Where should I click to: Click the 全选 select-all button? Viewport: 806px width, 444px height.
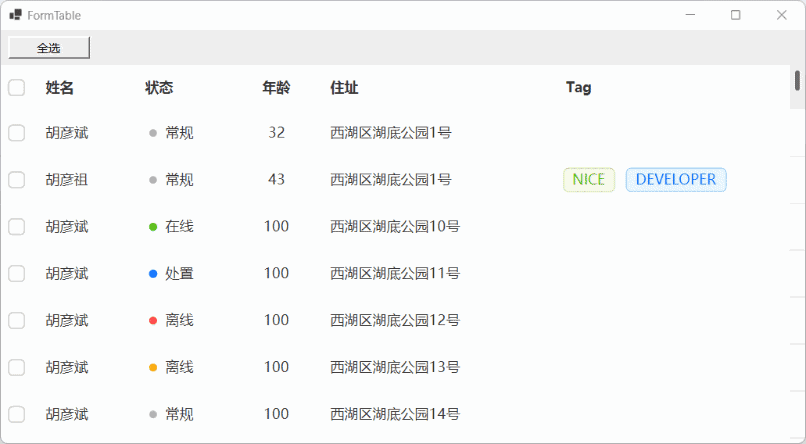(49, 48)
